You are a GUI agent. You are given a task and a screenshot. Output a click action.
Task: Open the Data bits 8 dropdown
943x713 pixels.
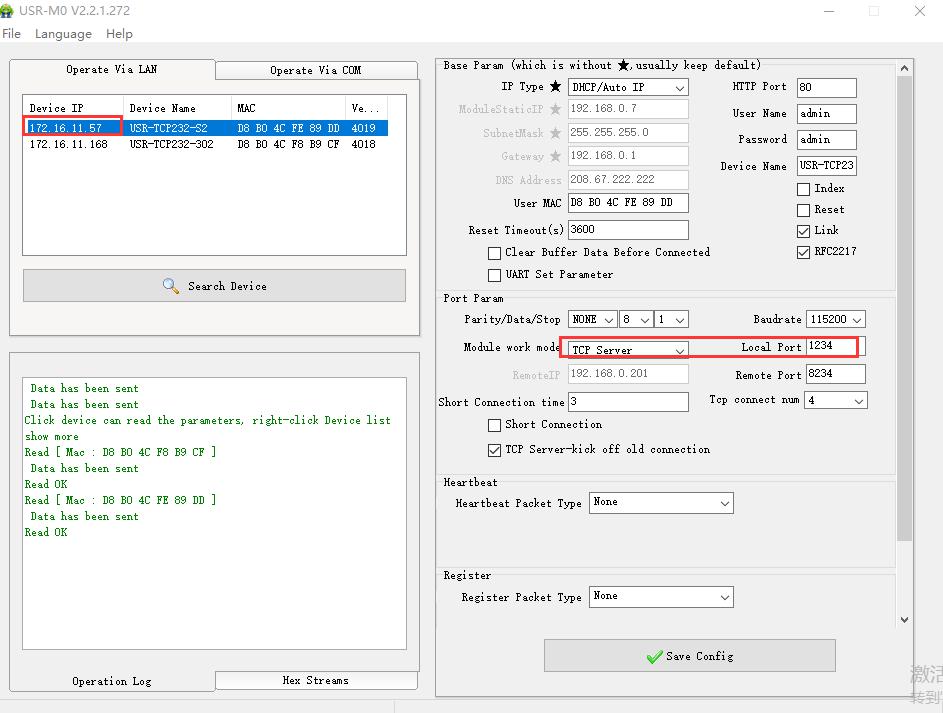coord(636,319)
